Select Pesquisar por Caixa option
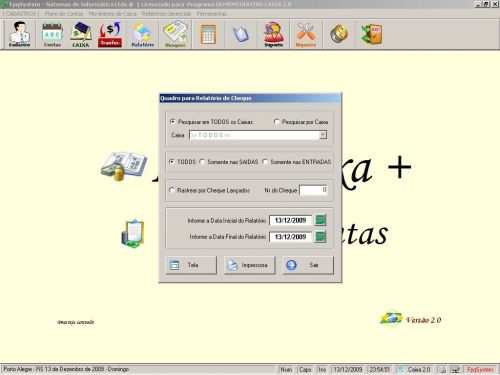 [301, 122]
